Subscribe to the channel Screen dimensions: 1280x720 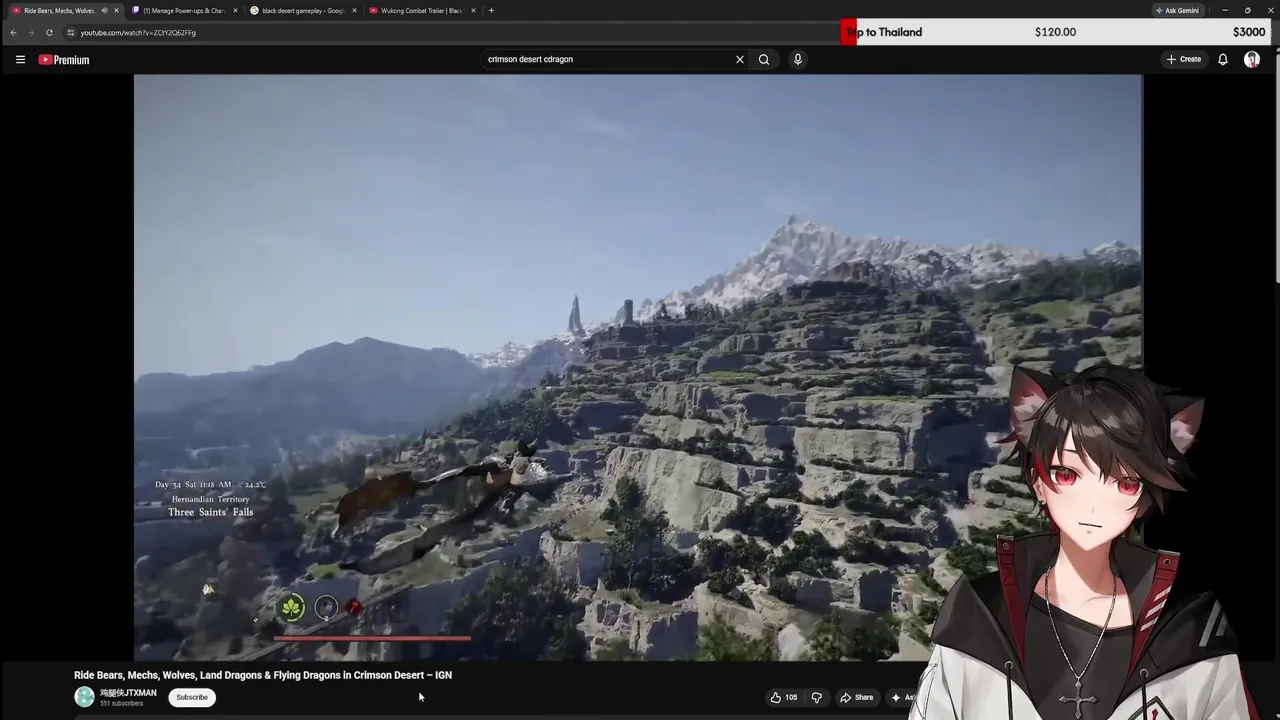(192, 697)
